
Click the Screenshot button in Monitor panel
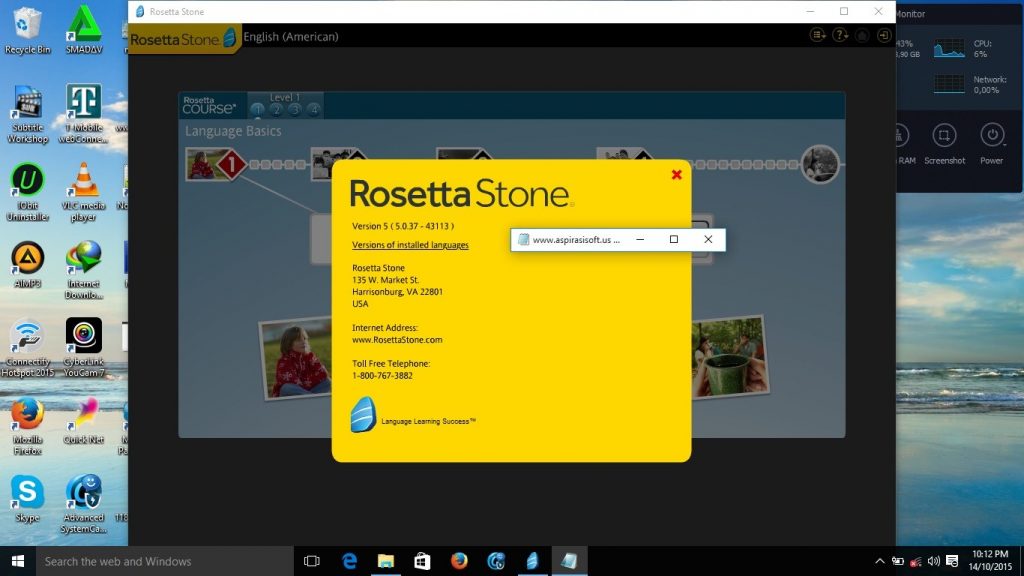coord(944,144)
